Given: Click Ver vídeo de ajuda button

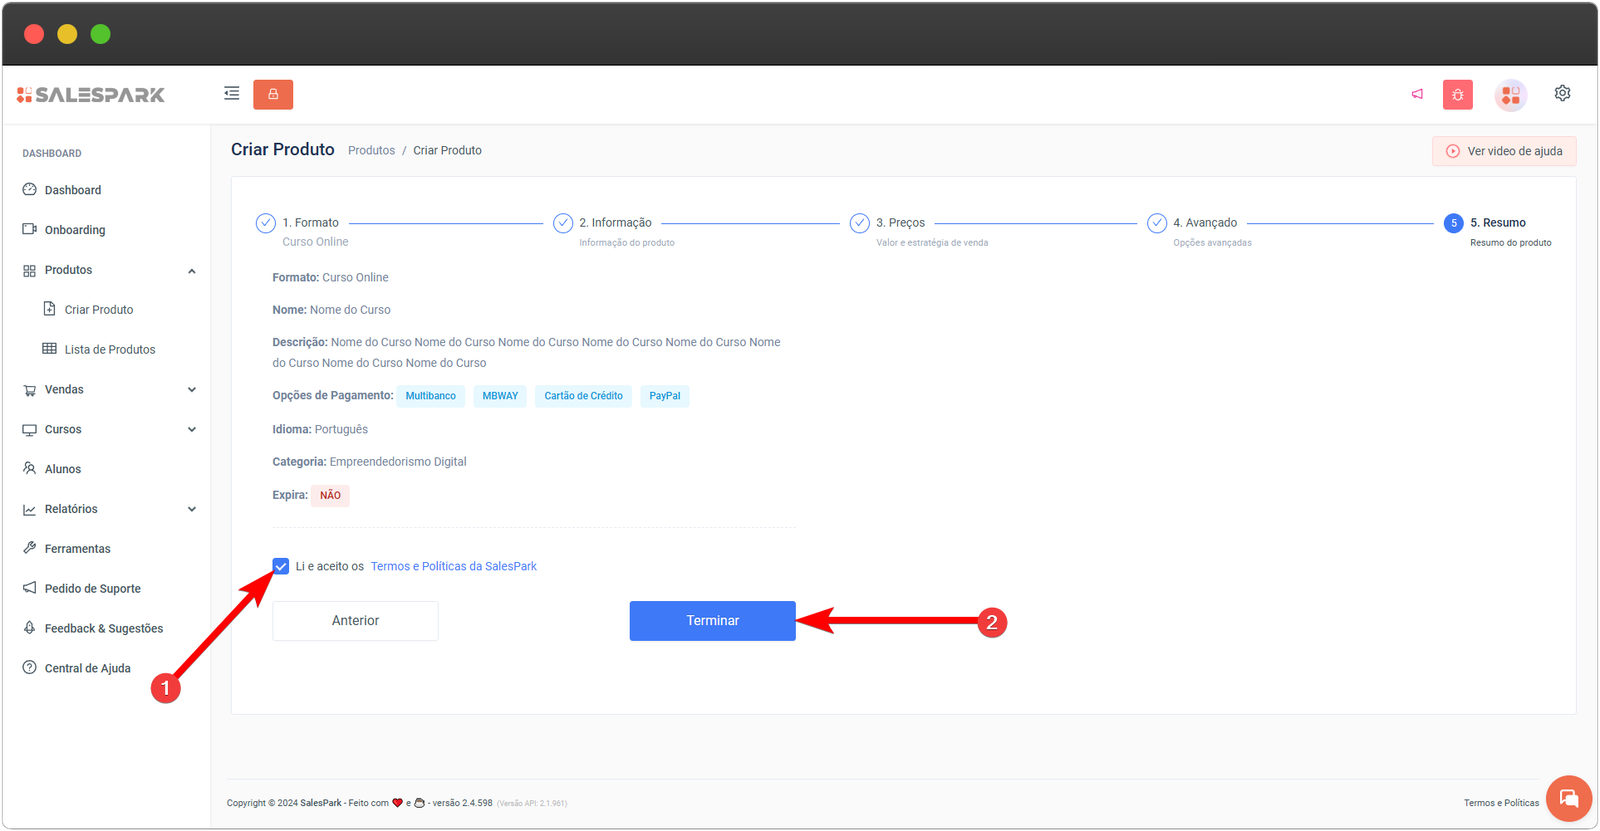Looking at the screenshot, I should coord(1504,151).
